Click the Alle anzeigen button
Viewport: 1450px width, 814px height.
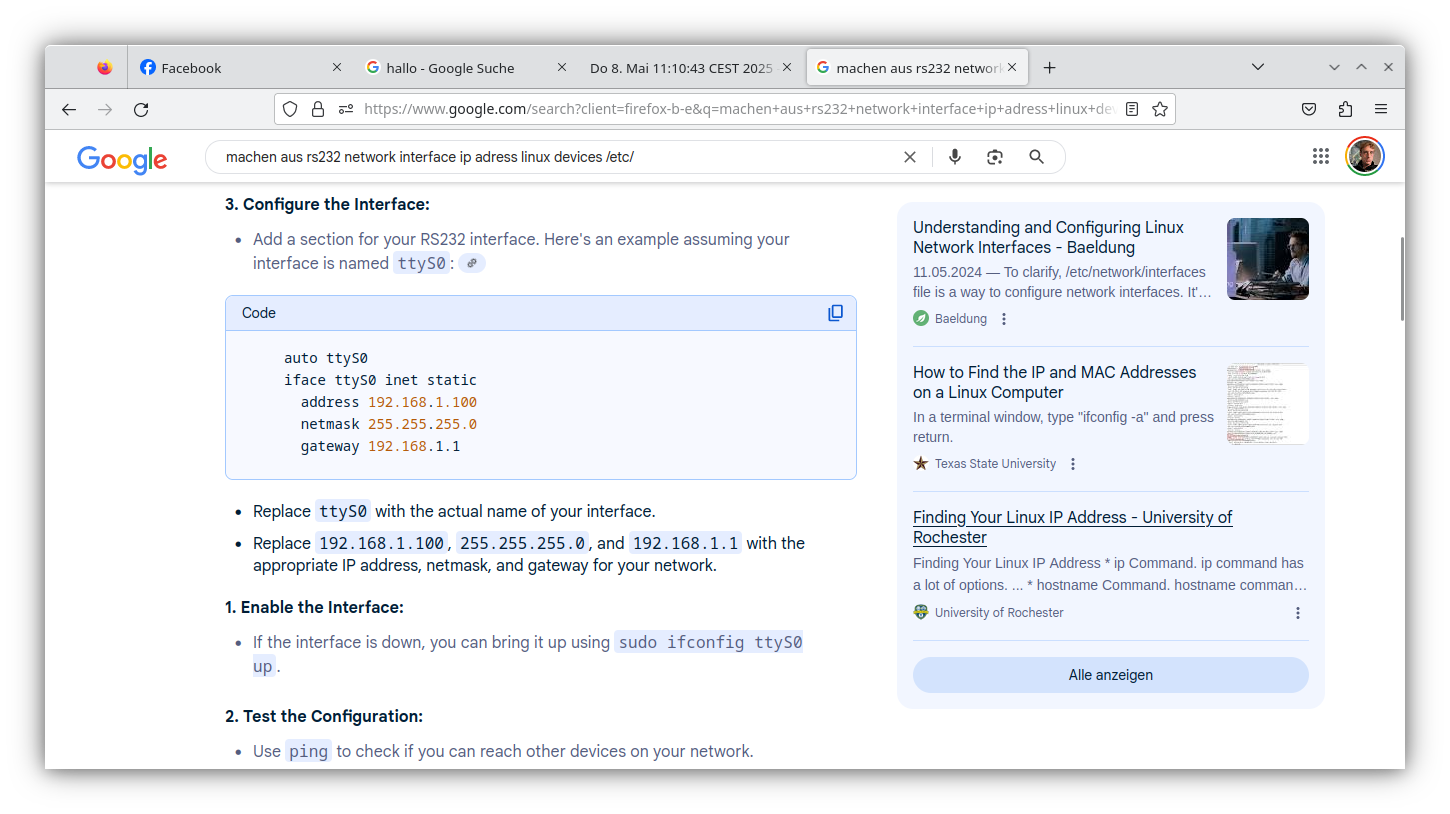(x=1110, y=674)
